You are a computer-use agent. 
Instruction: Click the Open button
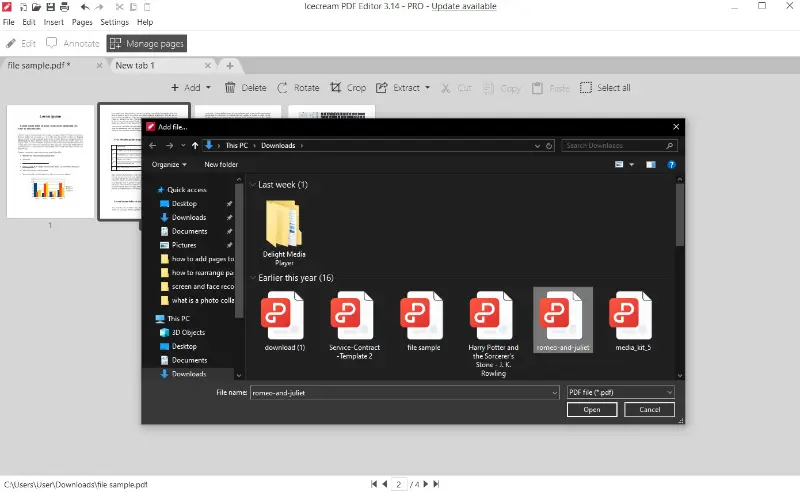point(592,409)
